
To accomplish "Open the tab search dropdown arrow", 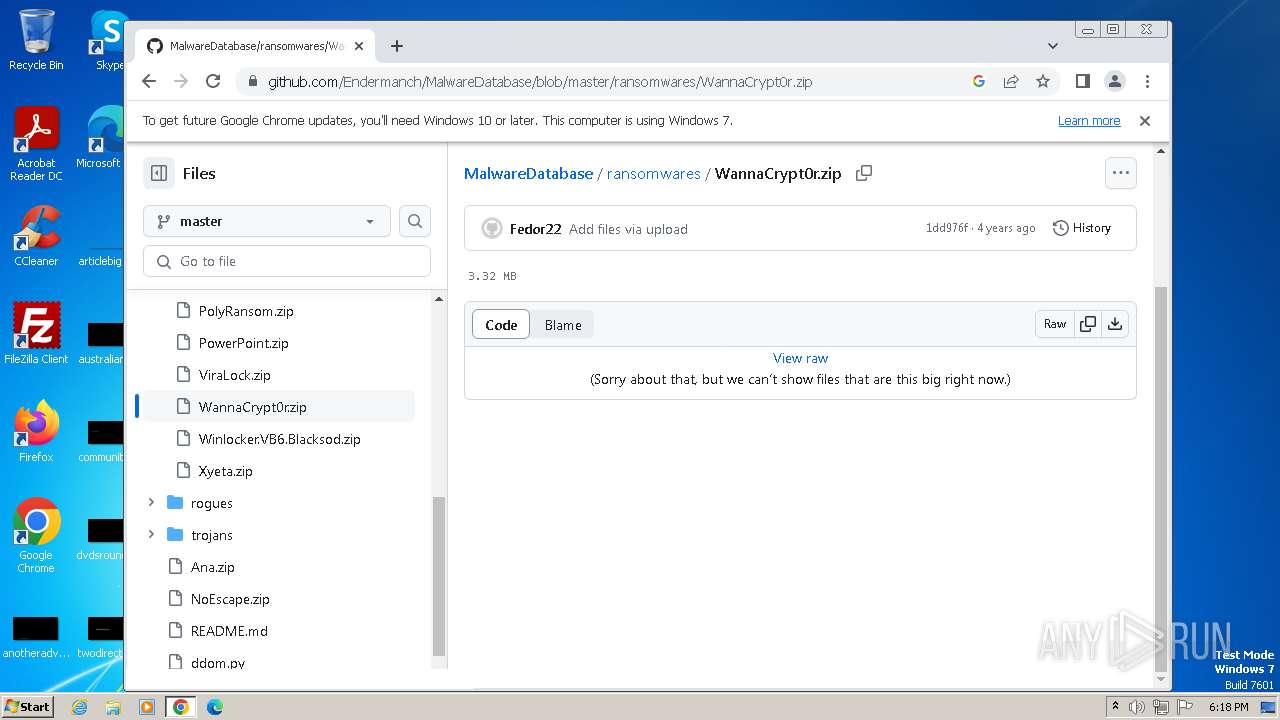I will coord(1052,46).
